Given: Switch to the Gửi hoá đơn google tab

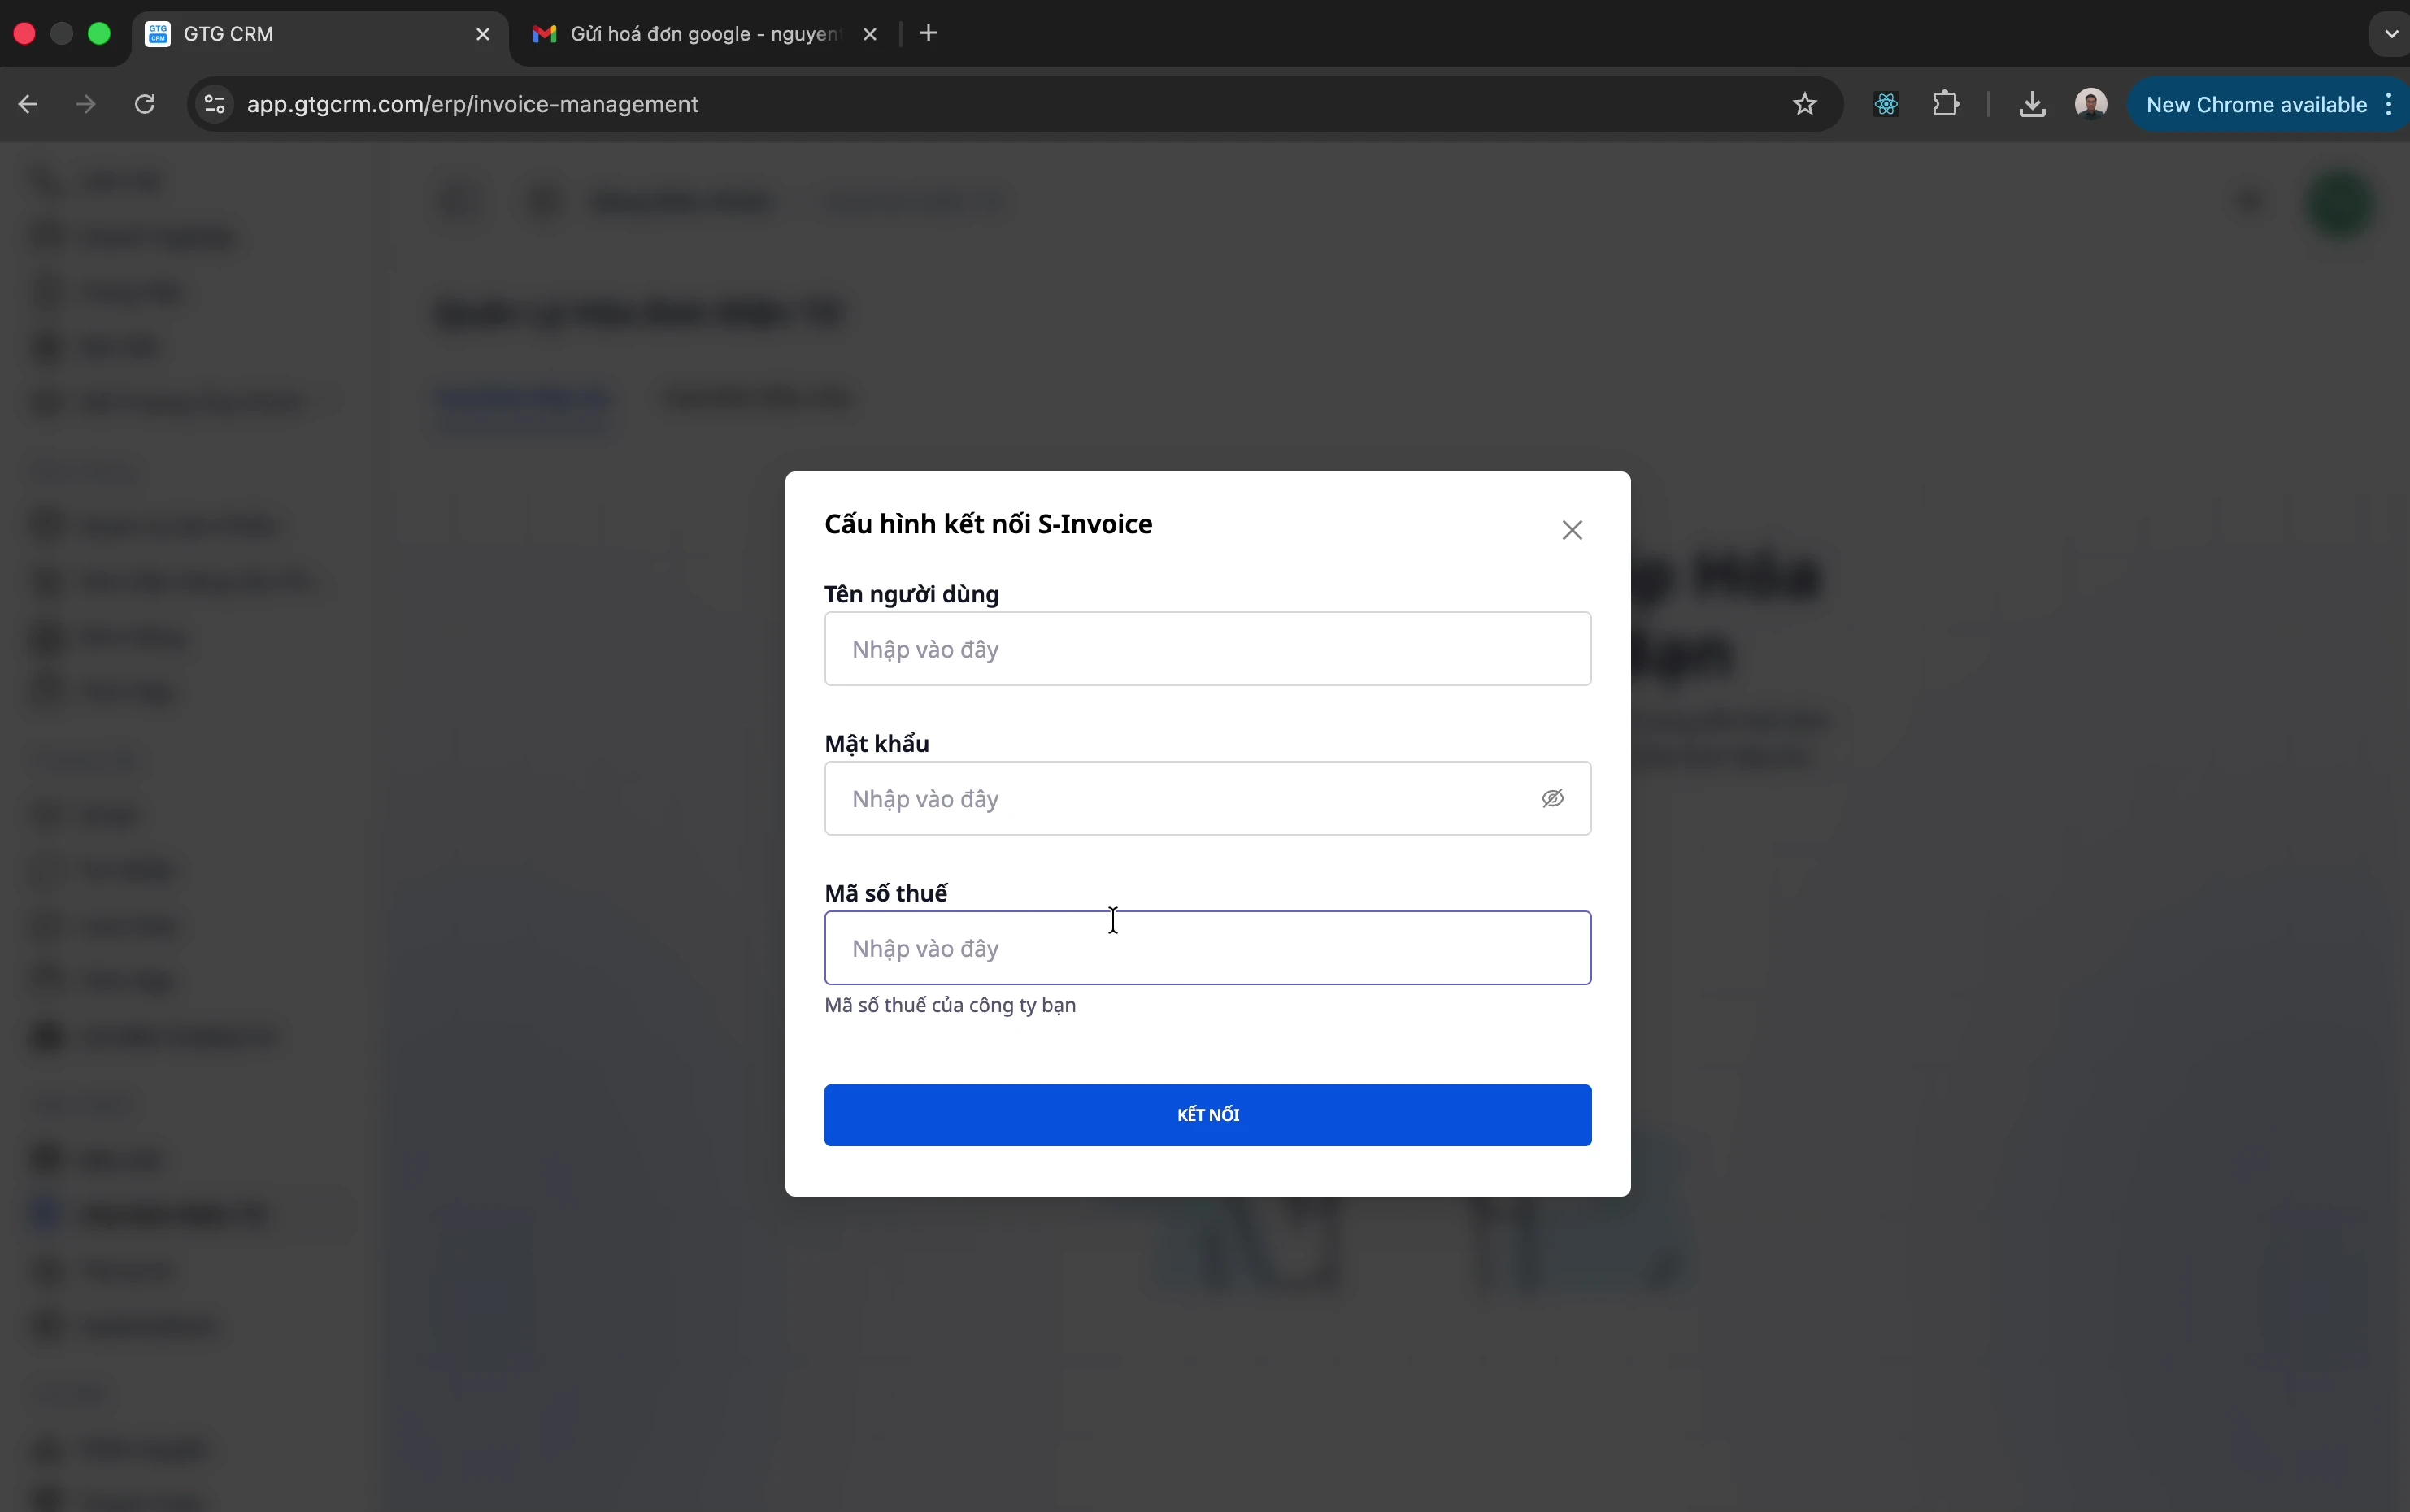Looking at the screenshot, I should [x=690, y=33].
